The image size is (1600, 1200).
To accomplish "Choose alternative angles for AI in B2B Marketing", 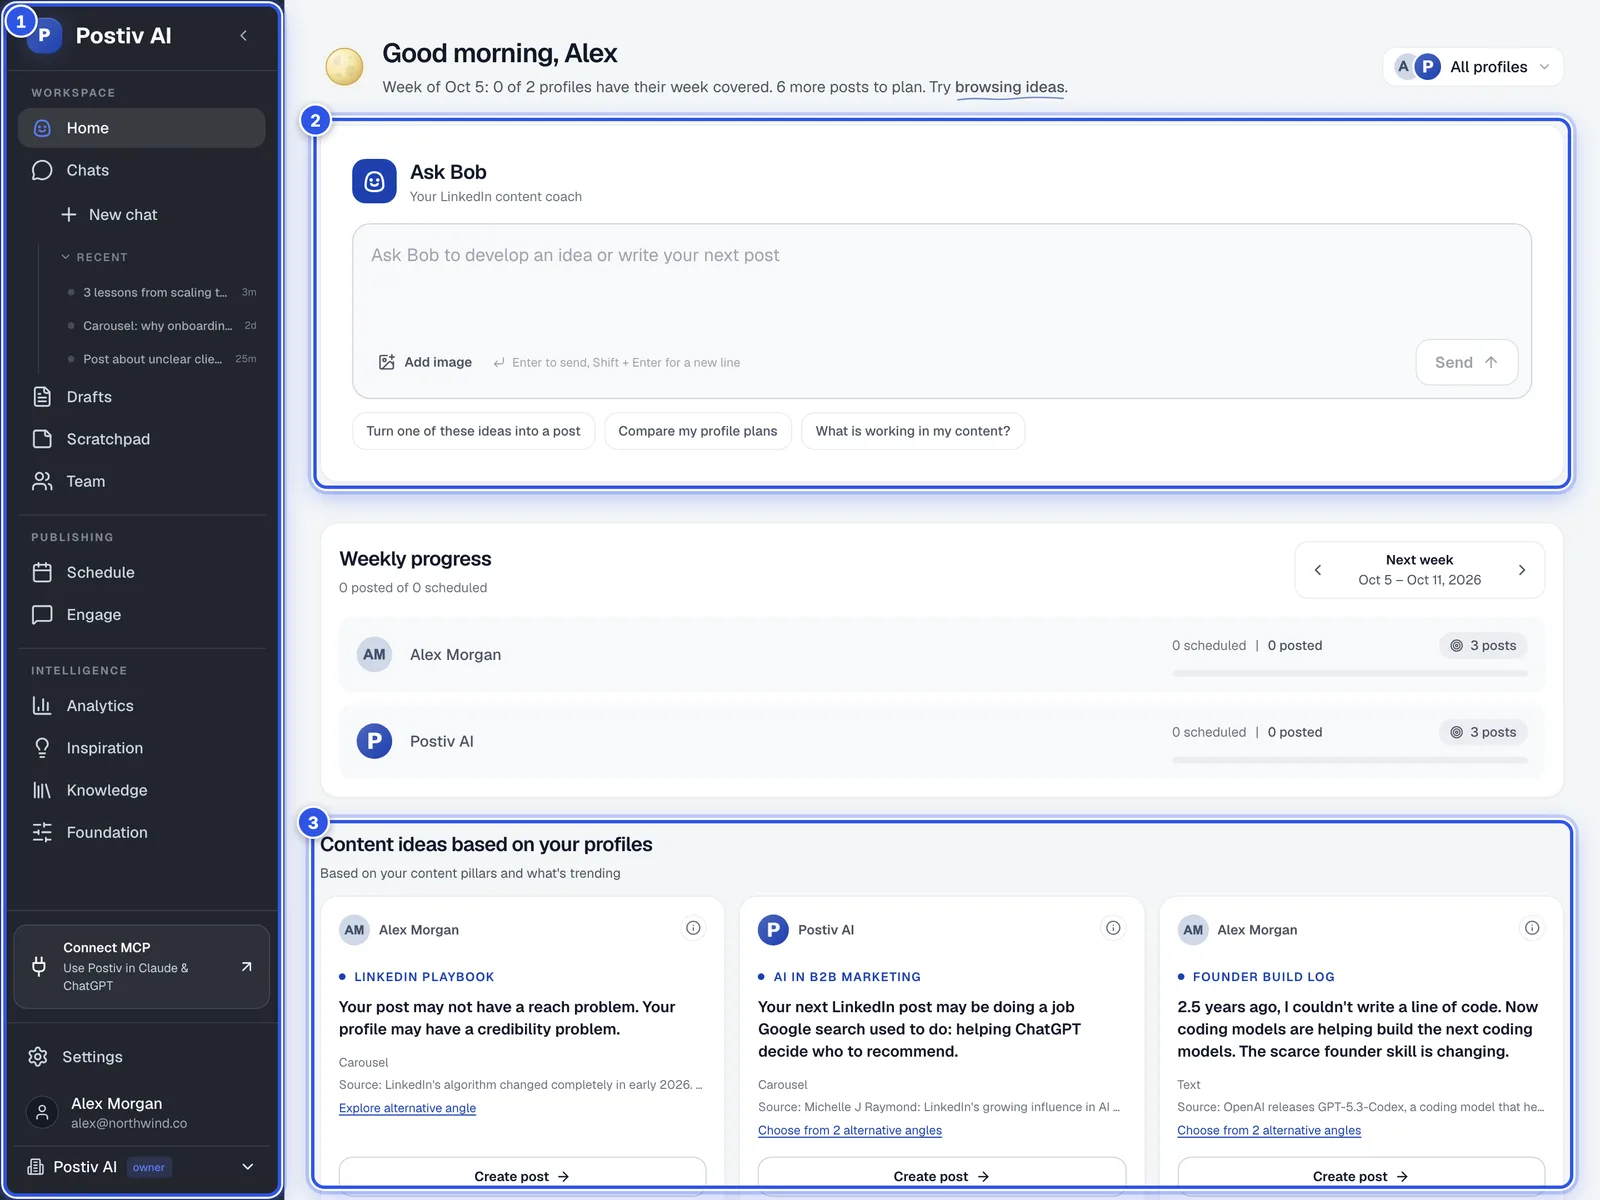I will [x=850, y=1130].
